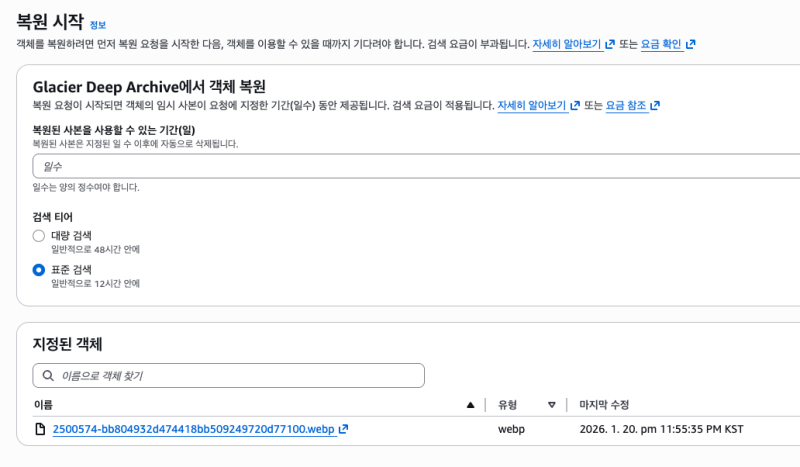Screen dimensions: 800x467
Task: Select the 표준 검색 radio option
Action: 39,270
